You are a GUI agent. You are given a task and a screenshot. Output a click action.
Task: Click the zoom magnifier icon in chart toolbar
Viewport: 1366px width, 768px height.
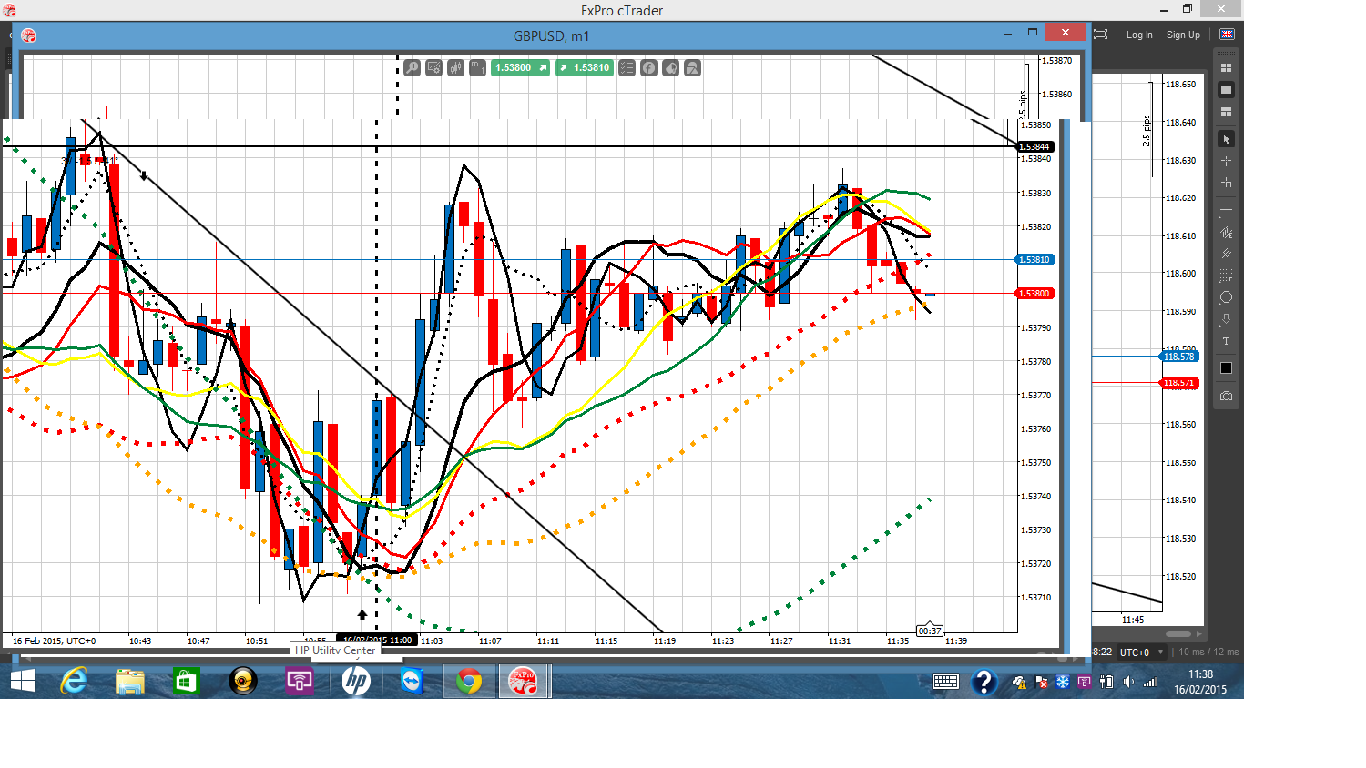(x=411, y=68)
